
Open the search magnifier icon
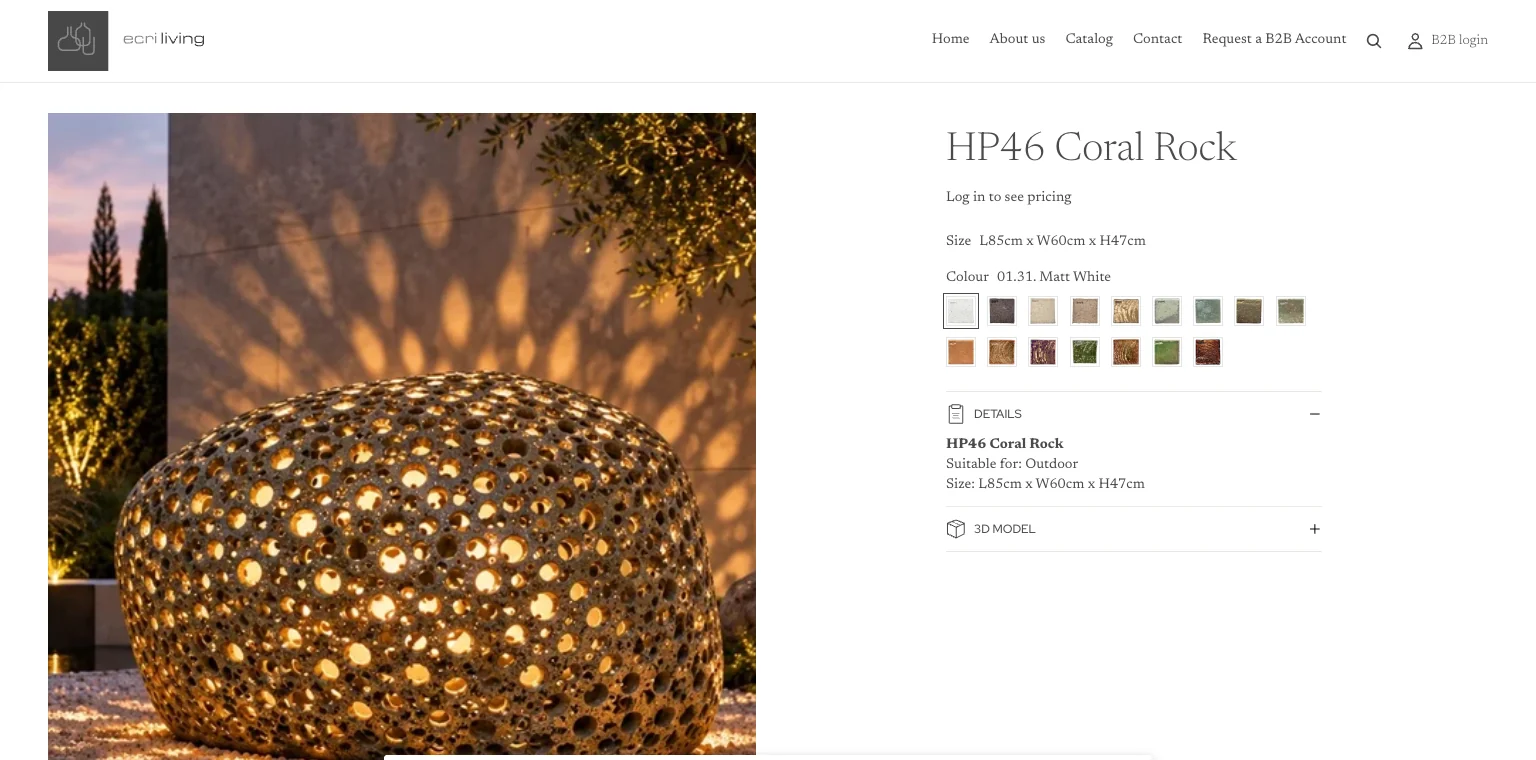pyautogui.click(x=1374, y=41)
